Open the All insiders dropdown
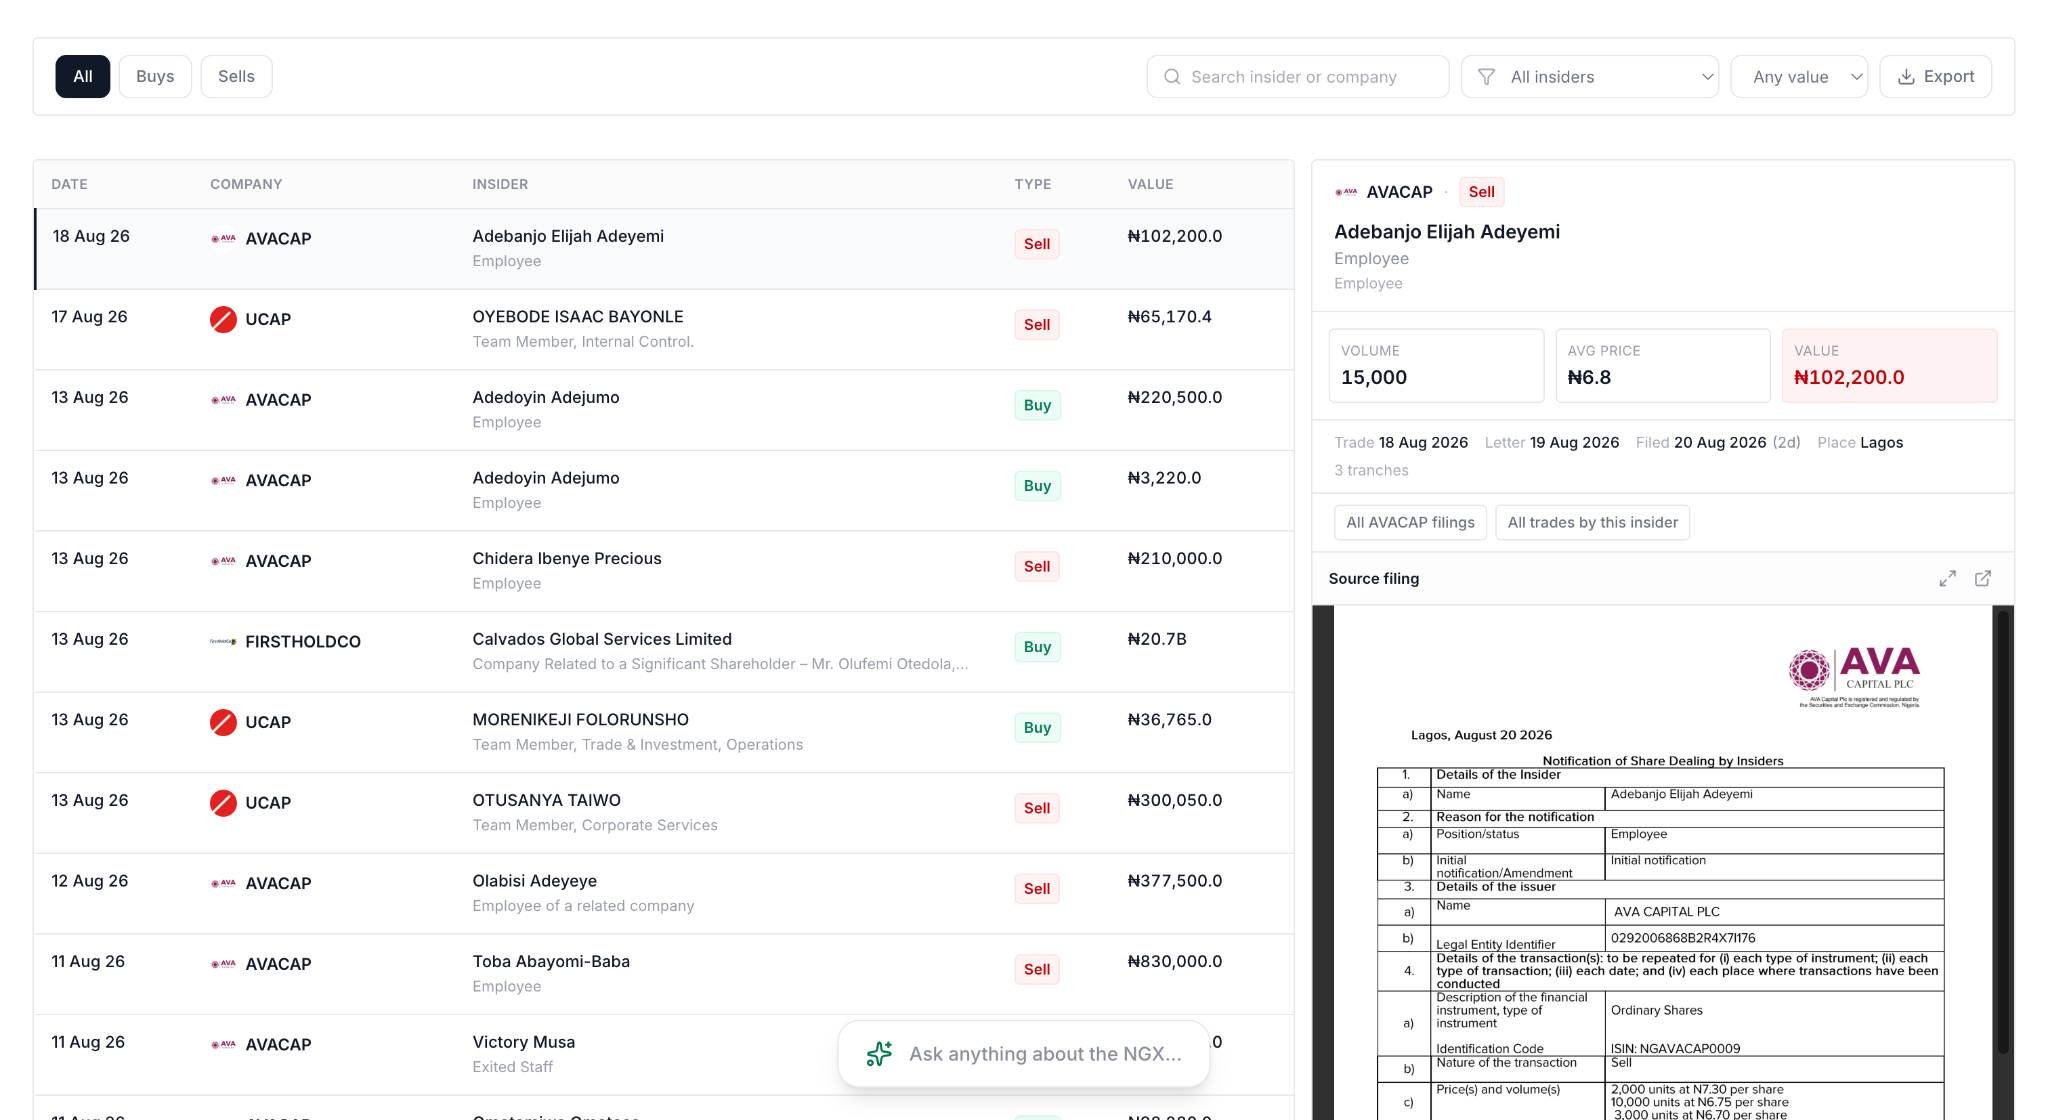This screenshot has height=1120, width=2048. 1590,77
